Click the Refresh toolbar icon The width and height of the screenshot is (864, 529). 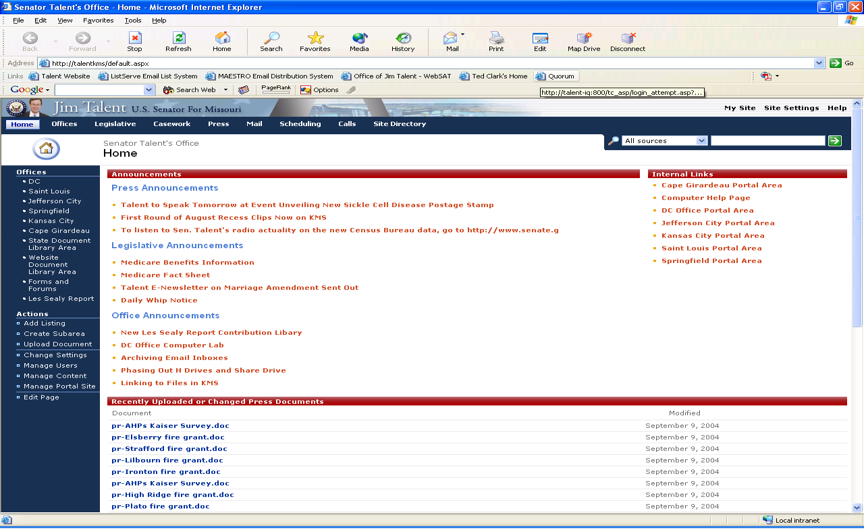coord(178,40)
